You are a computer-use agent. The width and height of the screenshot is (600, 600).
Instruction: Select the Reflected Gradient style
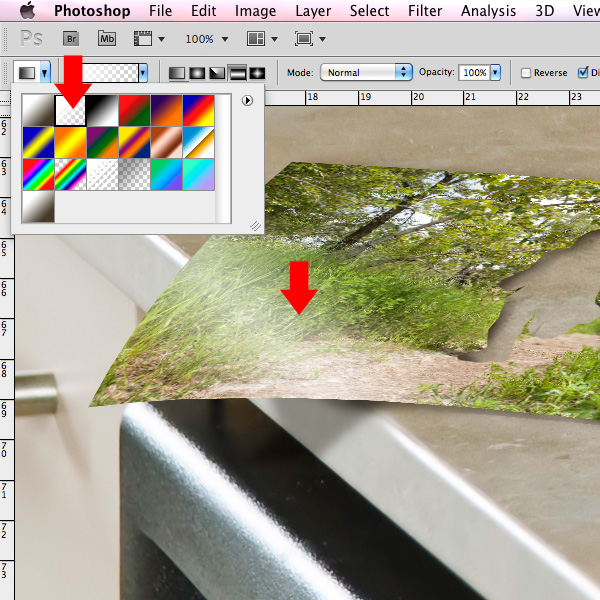[x=237, y=73]
